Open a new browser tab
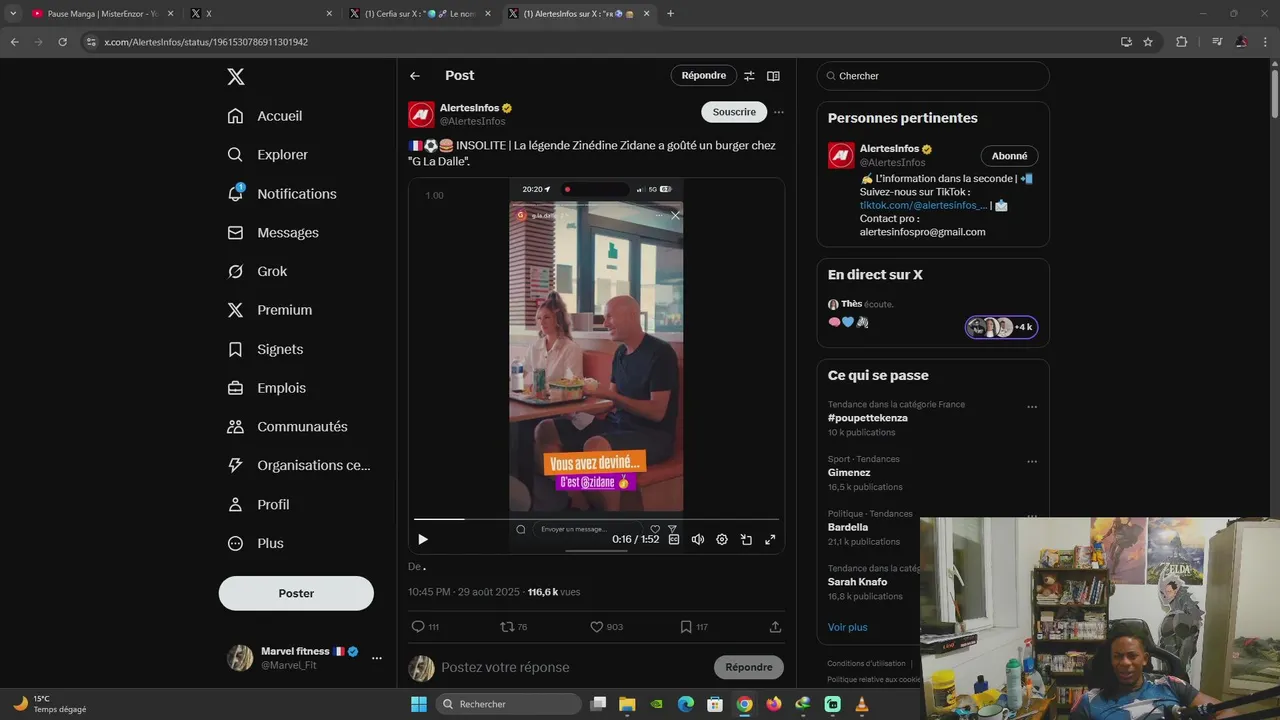The height and width of the screenshot is (720, 1280). tap(670, 14)
